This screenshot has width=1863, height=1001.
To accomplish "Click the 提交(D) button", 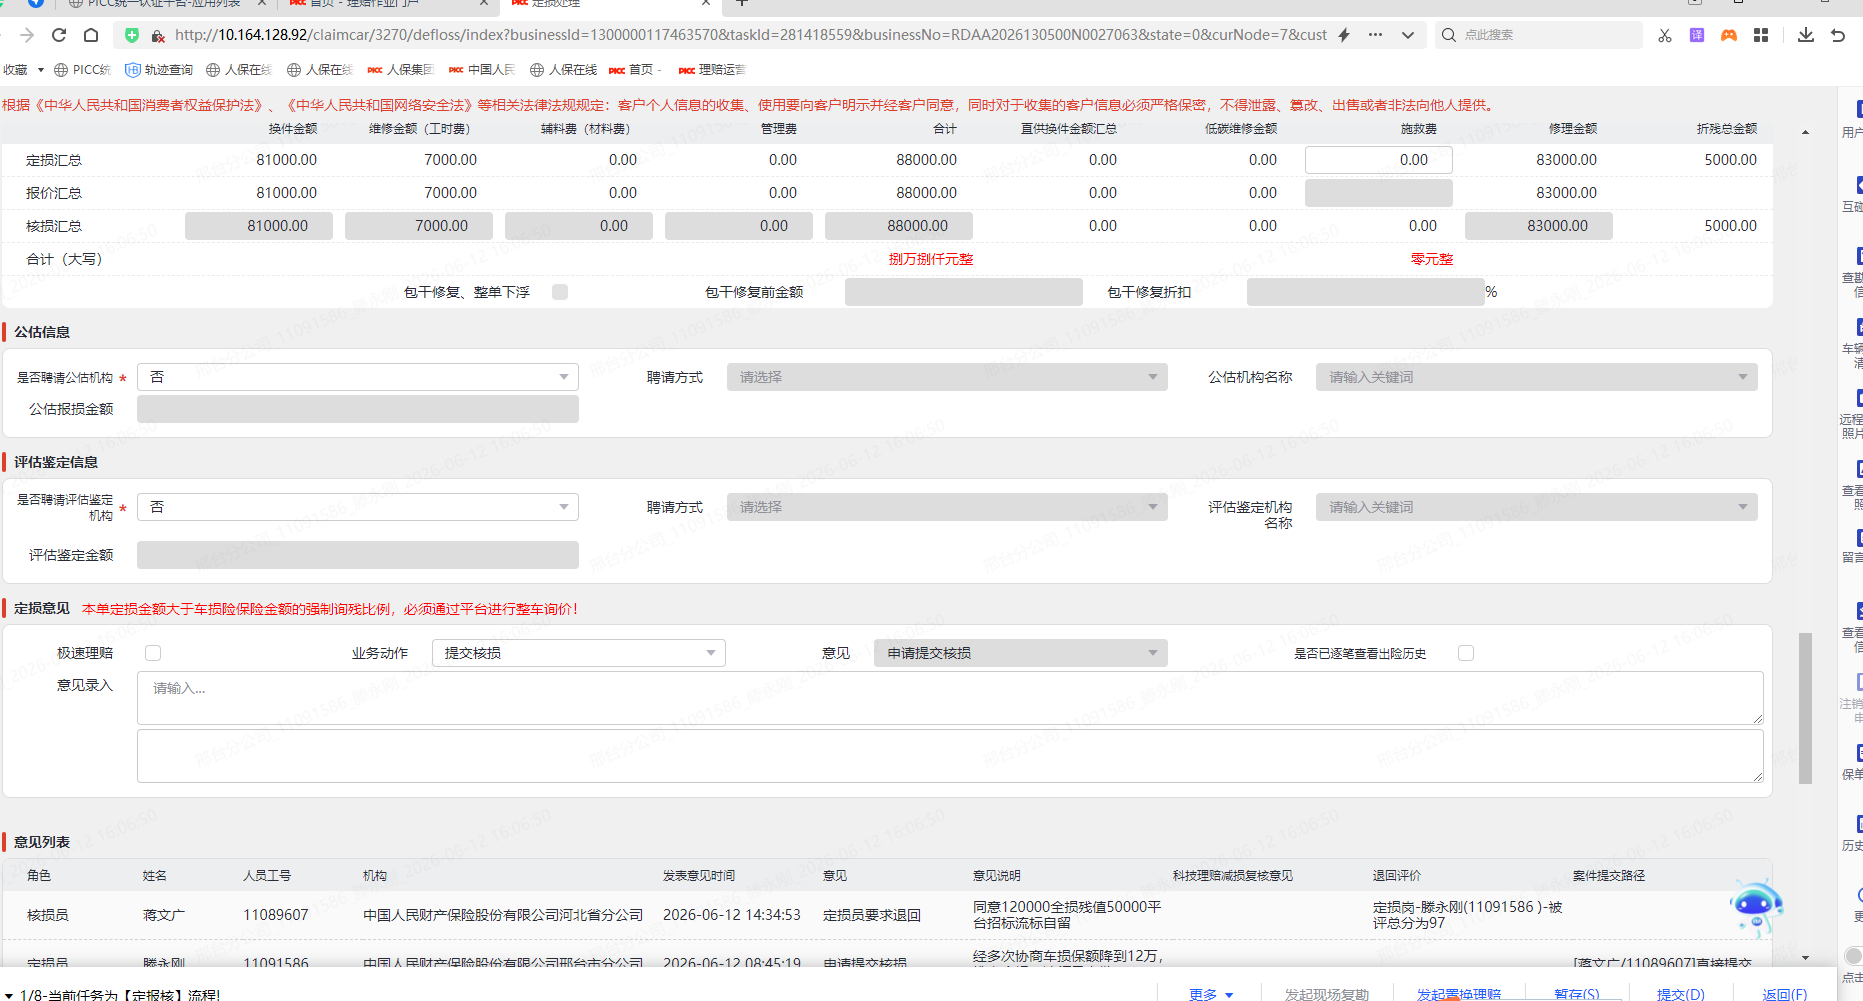I will 1680,994.
